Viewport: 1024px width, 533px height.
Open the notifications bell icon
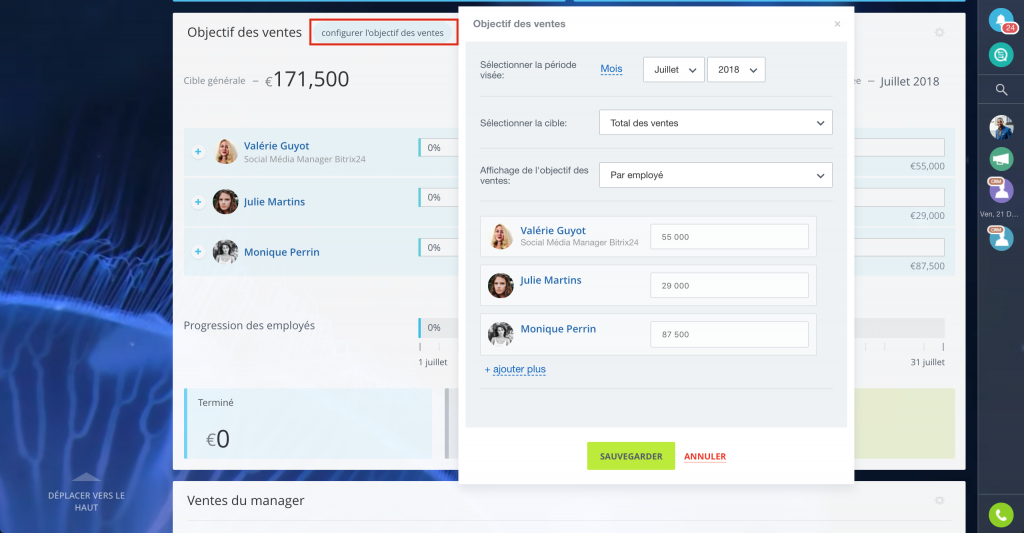[999, 20]
